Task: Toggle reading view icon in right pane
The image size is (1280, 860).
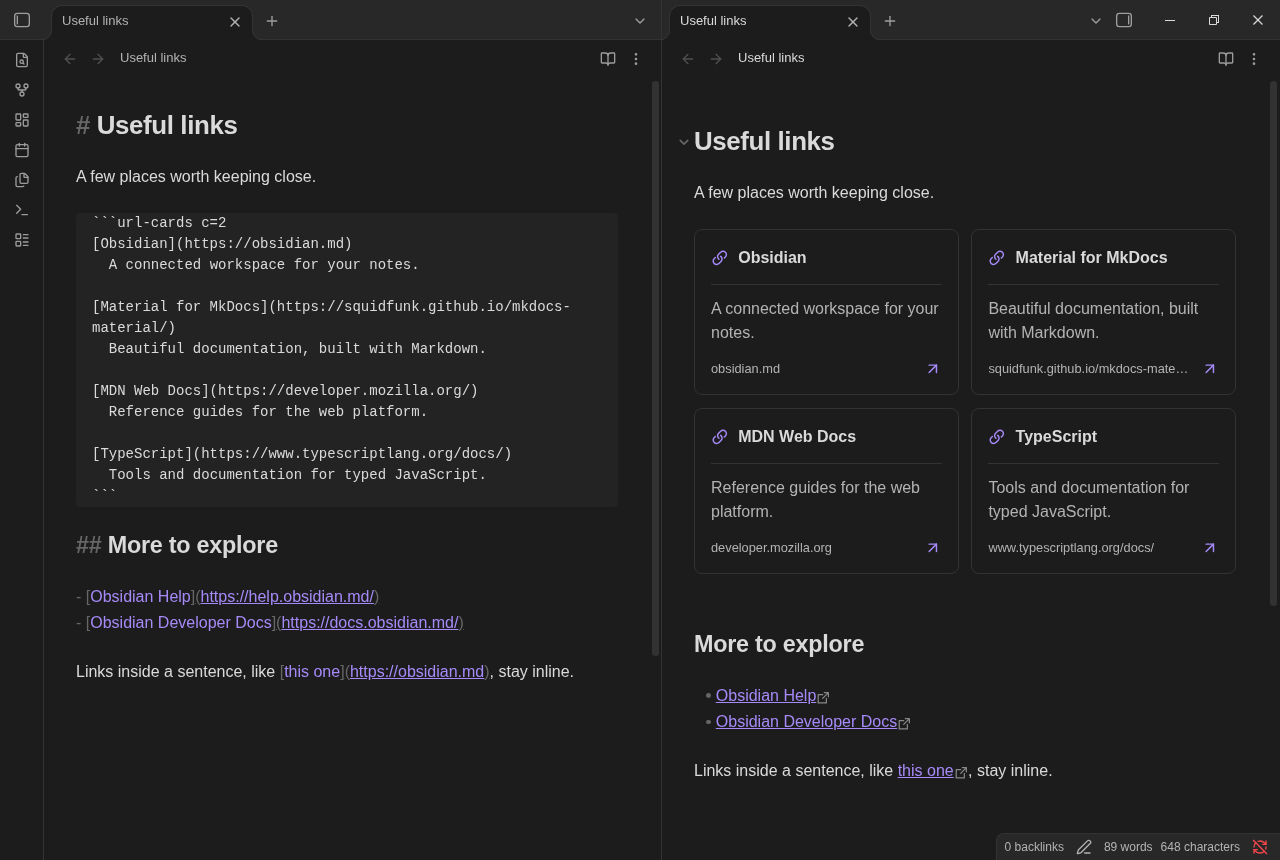Action: 1226,59
